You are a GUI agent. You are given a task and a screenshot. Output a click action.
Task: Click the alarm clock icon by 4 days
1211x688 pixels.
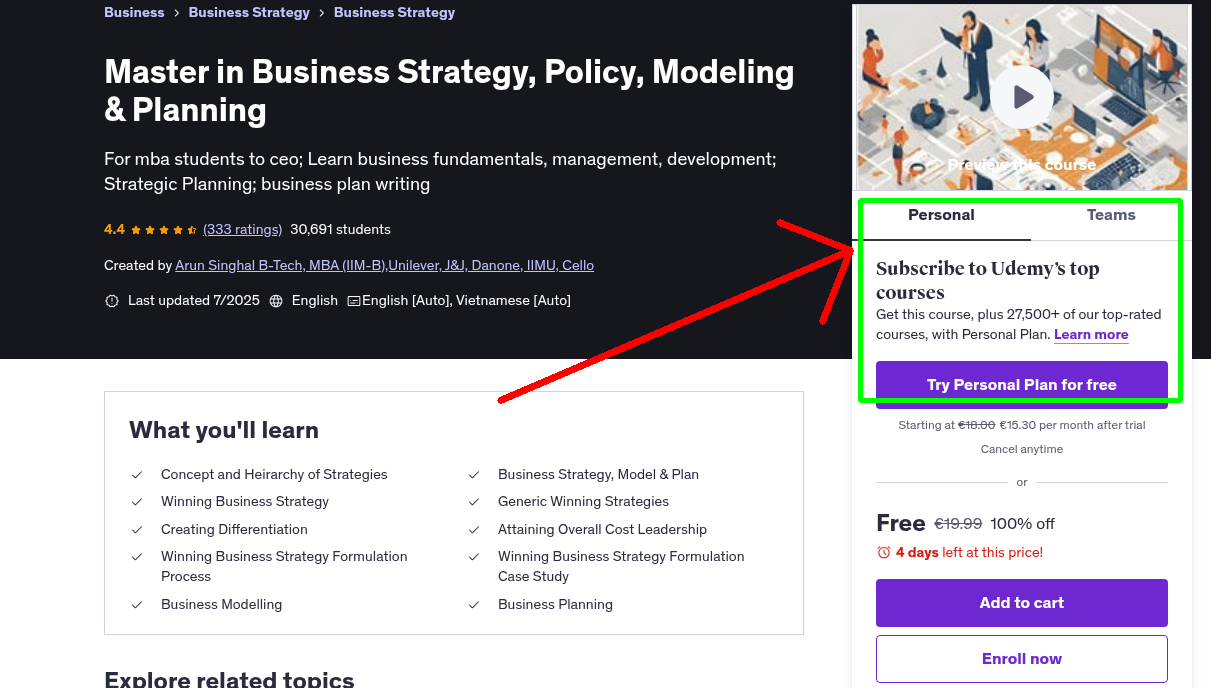point(884,552)
